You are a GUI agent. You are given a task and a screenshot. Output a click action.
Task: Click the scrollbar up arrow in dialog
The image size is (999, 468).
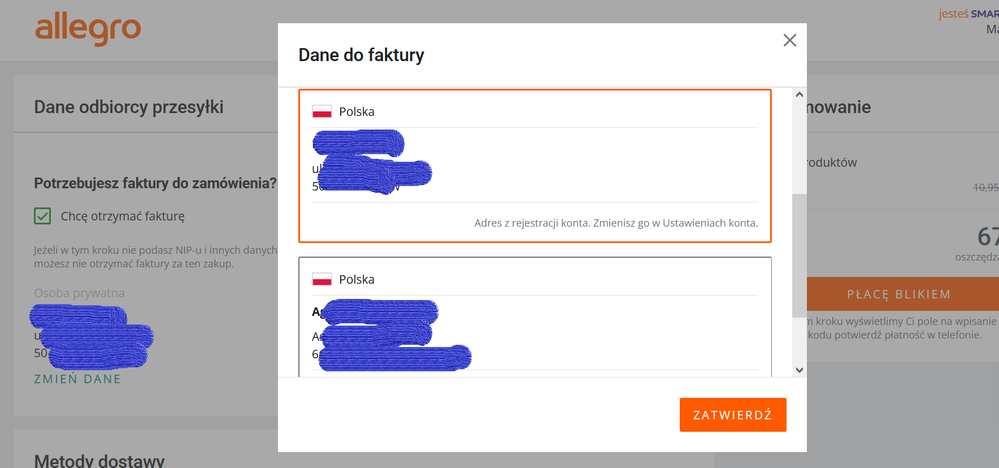coord(800,95)
